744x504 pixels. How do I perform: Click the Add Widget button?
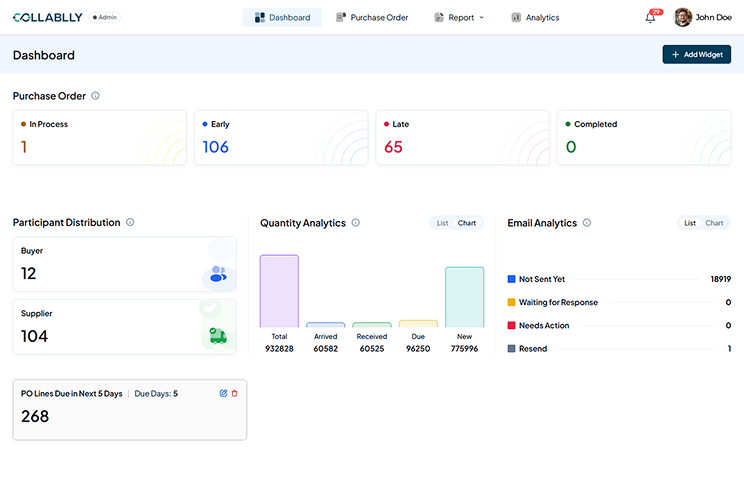(696, 54)
